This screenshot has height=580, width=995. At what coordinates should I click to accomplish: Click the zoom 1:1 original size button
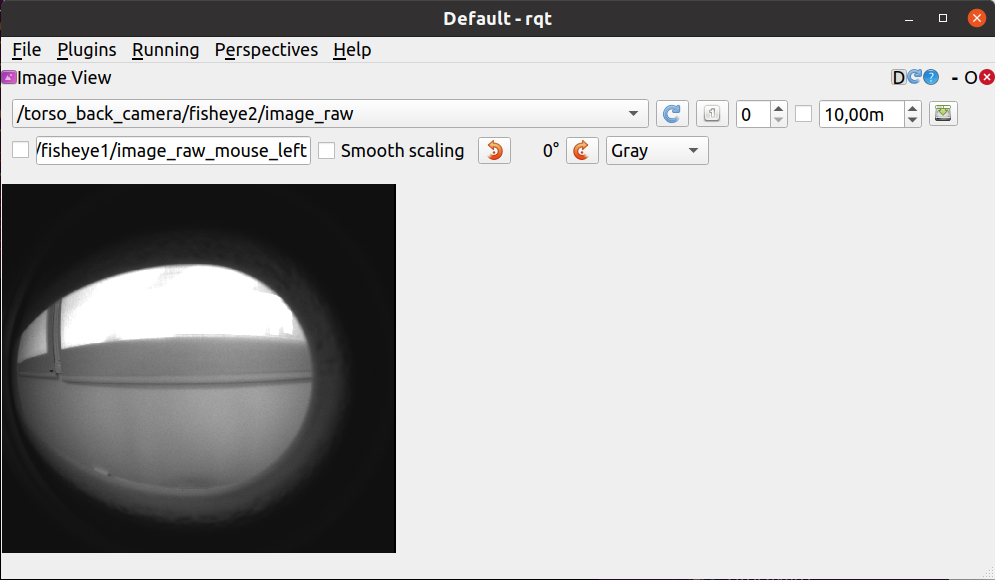point(711,114)
